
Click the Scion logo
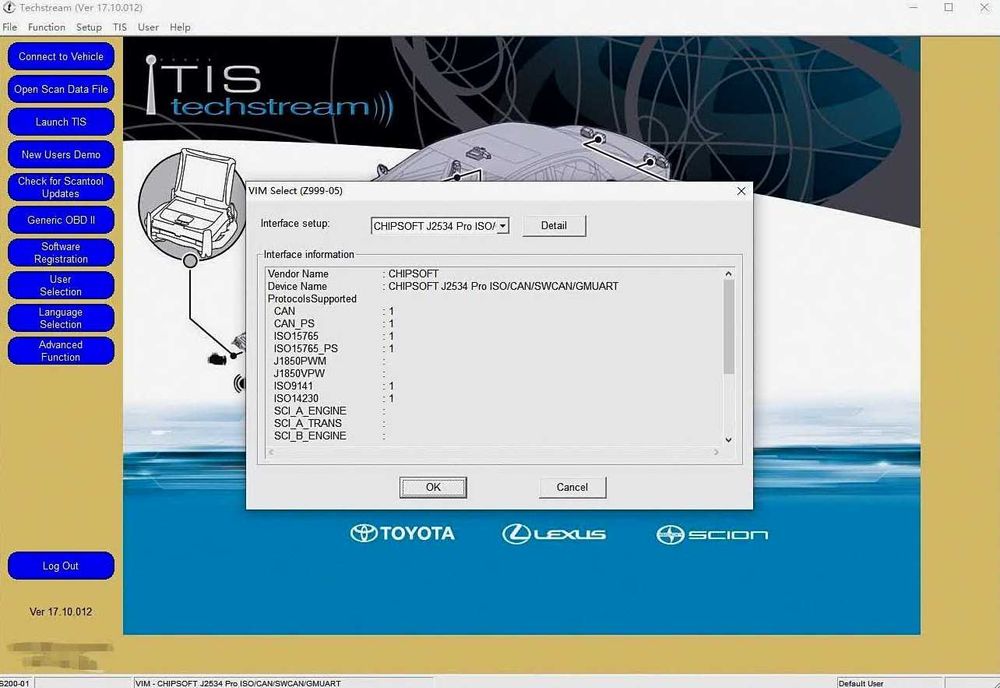712,534
